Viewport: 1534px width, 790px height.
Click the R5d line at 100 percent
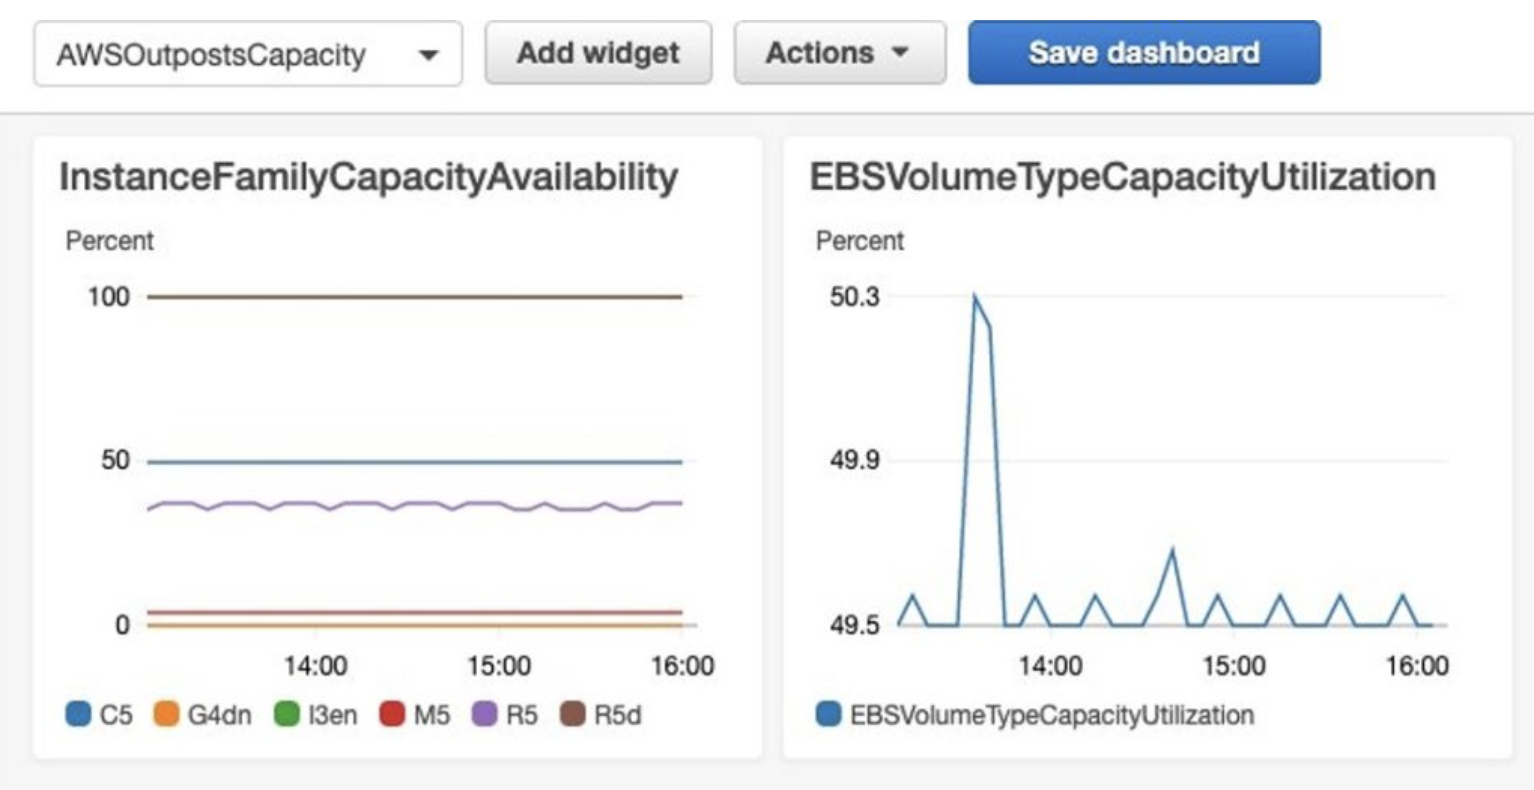tap(414, 297)
